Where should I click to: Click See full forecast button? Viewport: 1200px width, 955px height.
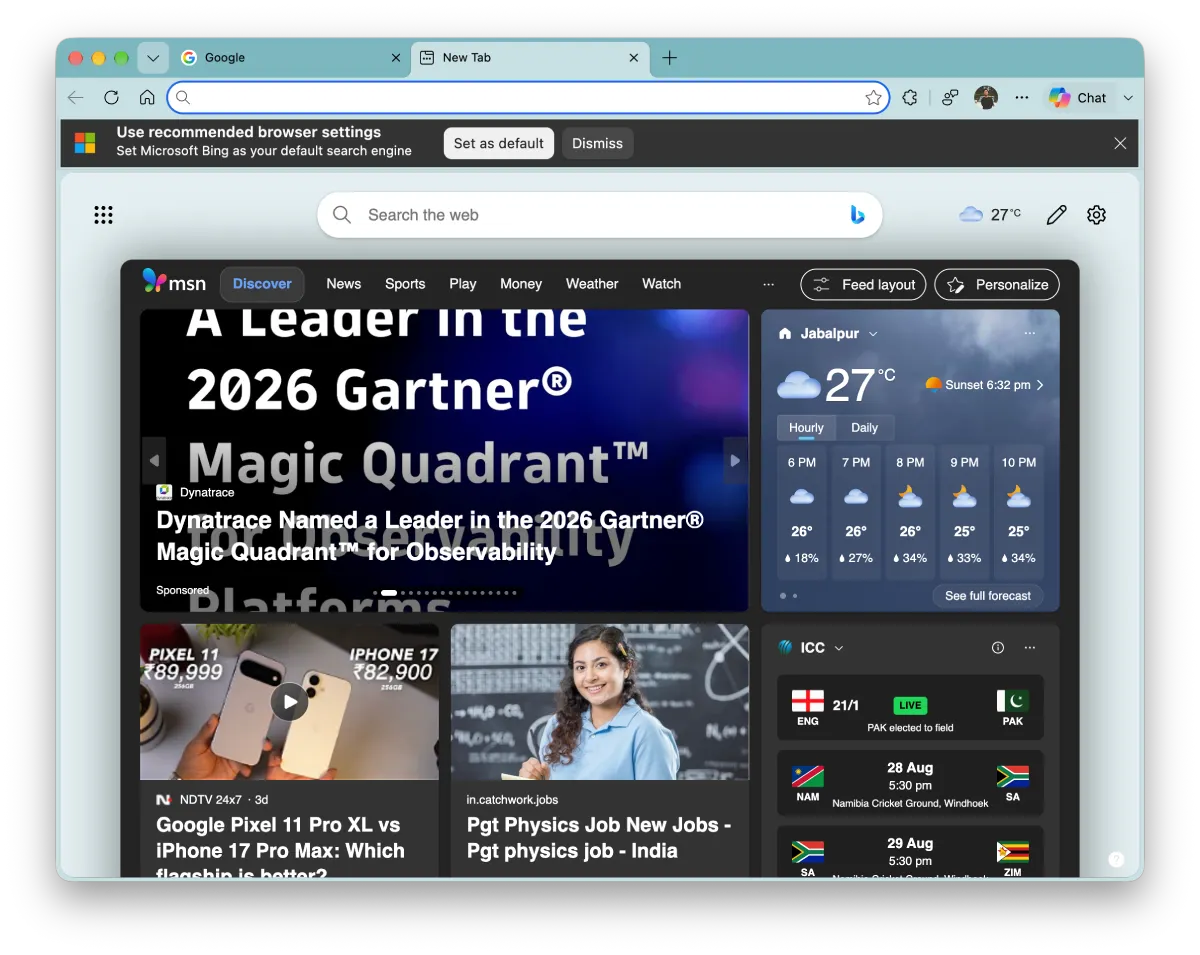click(988, 596)
